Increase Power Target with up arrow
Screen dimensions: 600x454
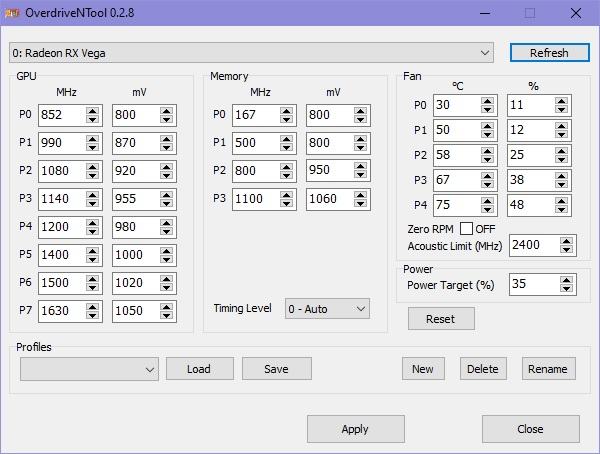tap(566, 280)
